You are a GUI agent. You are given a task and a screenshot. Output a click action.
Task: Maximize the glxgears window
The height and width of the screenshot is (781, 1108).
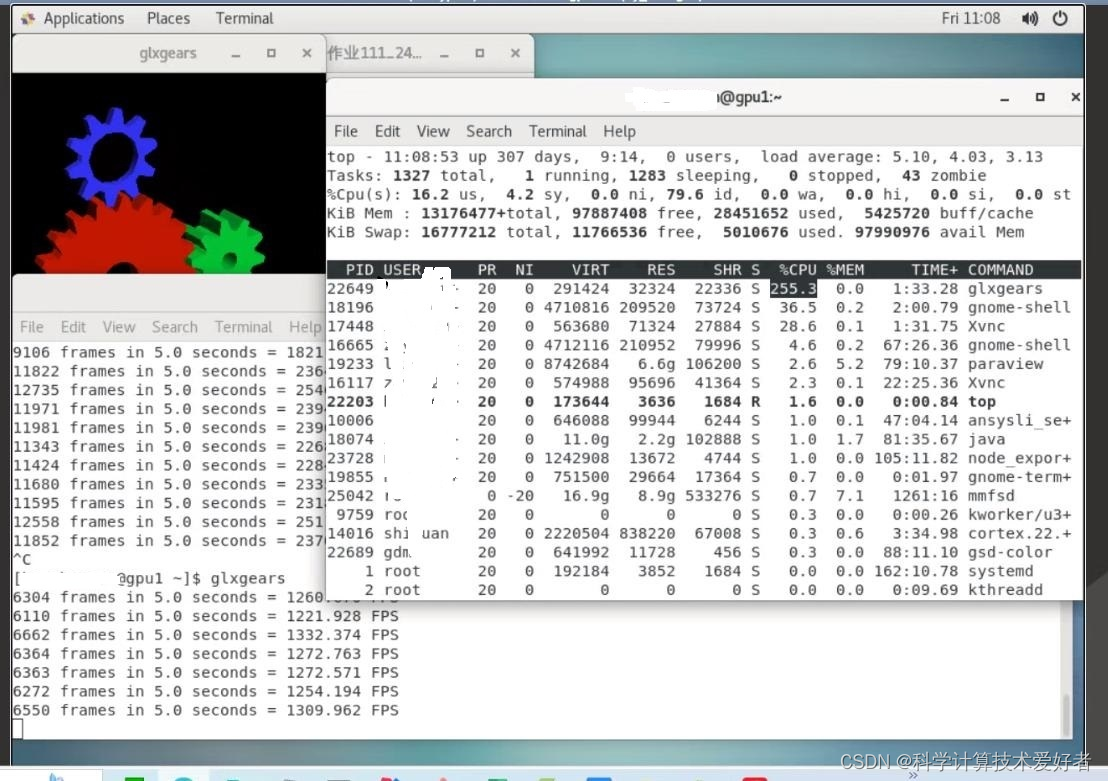tap(271, 53)
